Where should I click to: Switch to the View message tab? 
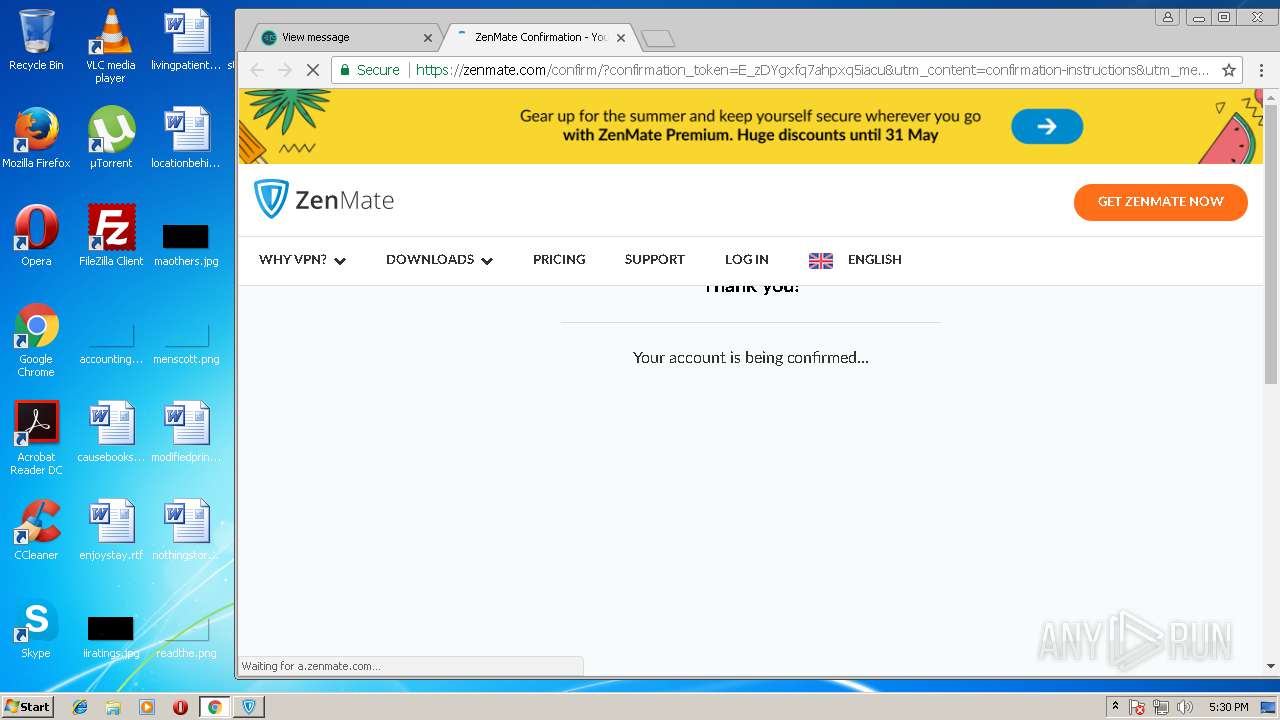343,37
